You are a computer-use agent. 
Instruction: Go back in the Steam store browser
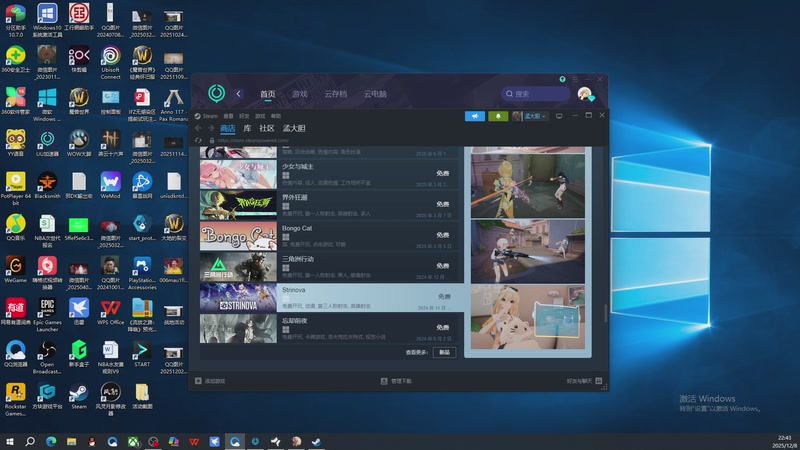pyautogui.click(x=198, y=128)
